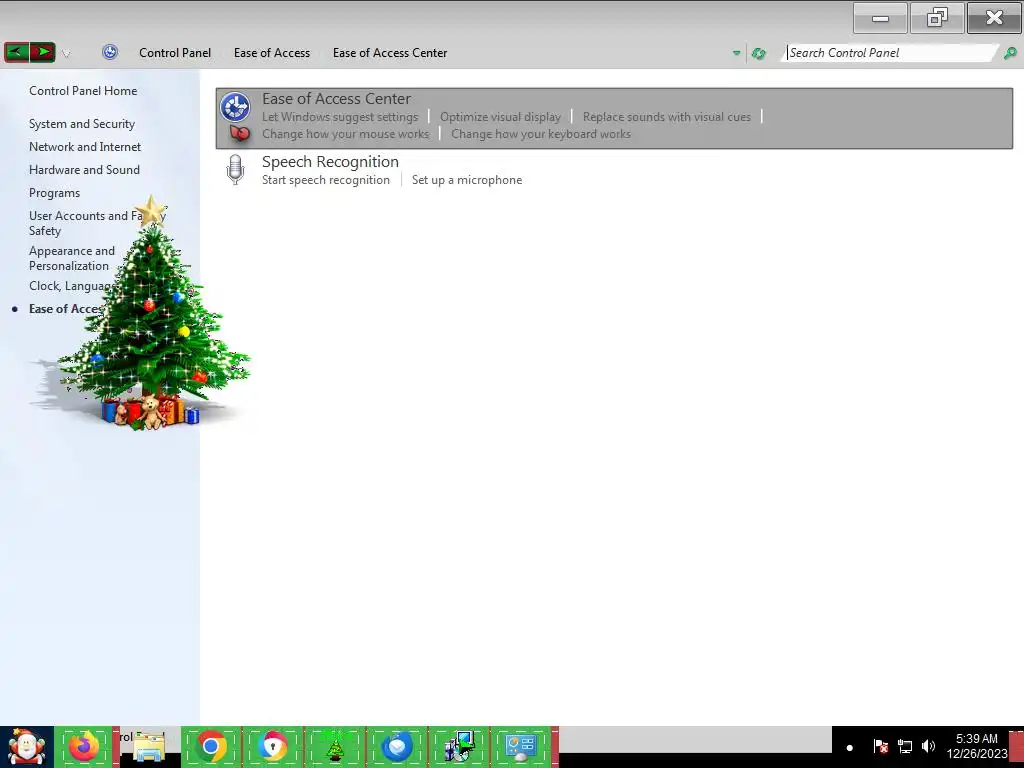Viewport: 1024px width, 768px height.
Task: Click the green Back arrow button
Action: point(16,52)
